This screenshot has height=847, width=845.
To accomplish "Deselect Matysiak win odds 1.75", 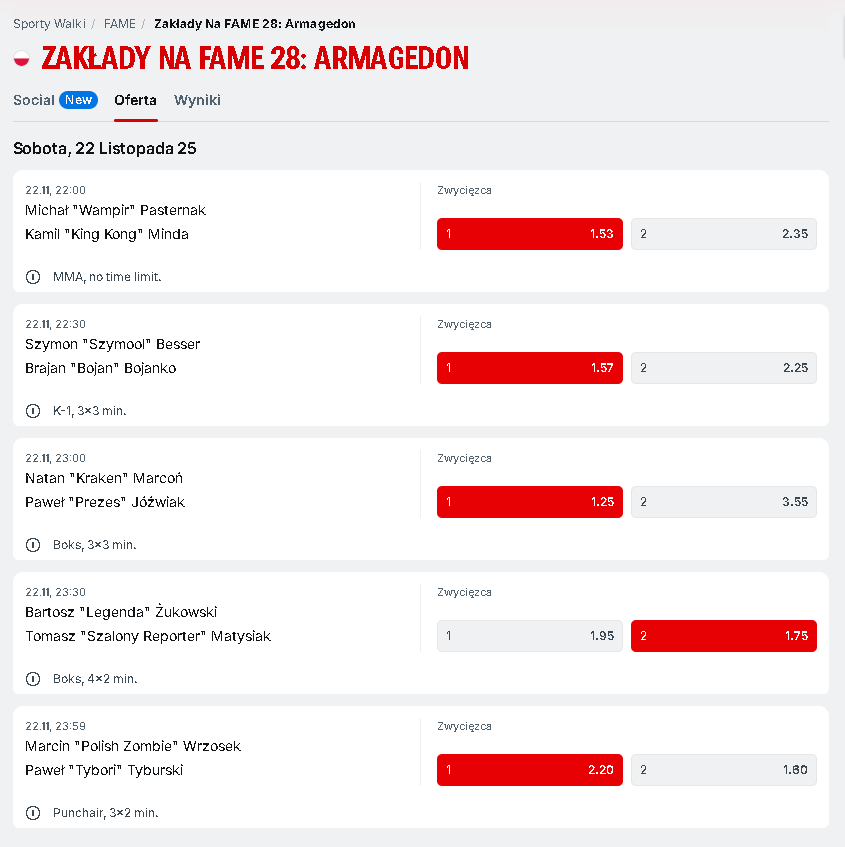I will pos(723,636).
